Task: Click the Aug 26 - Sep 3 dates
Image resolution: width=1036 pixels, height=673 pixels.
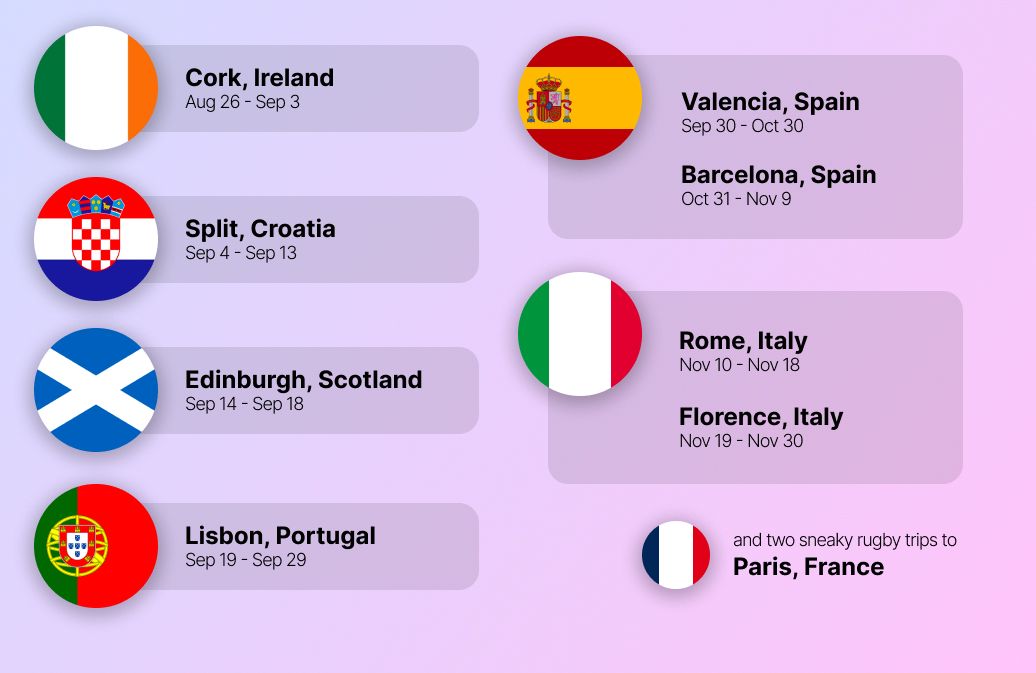Action: (242, 102)
